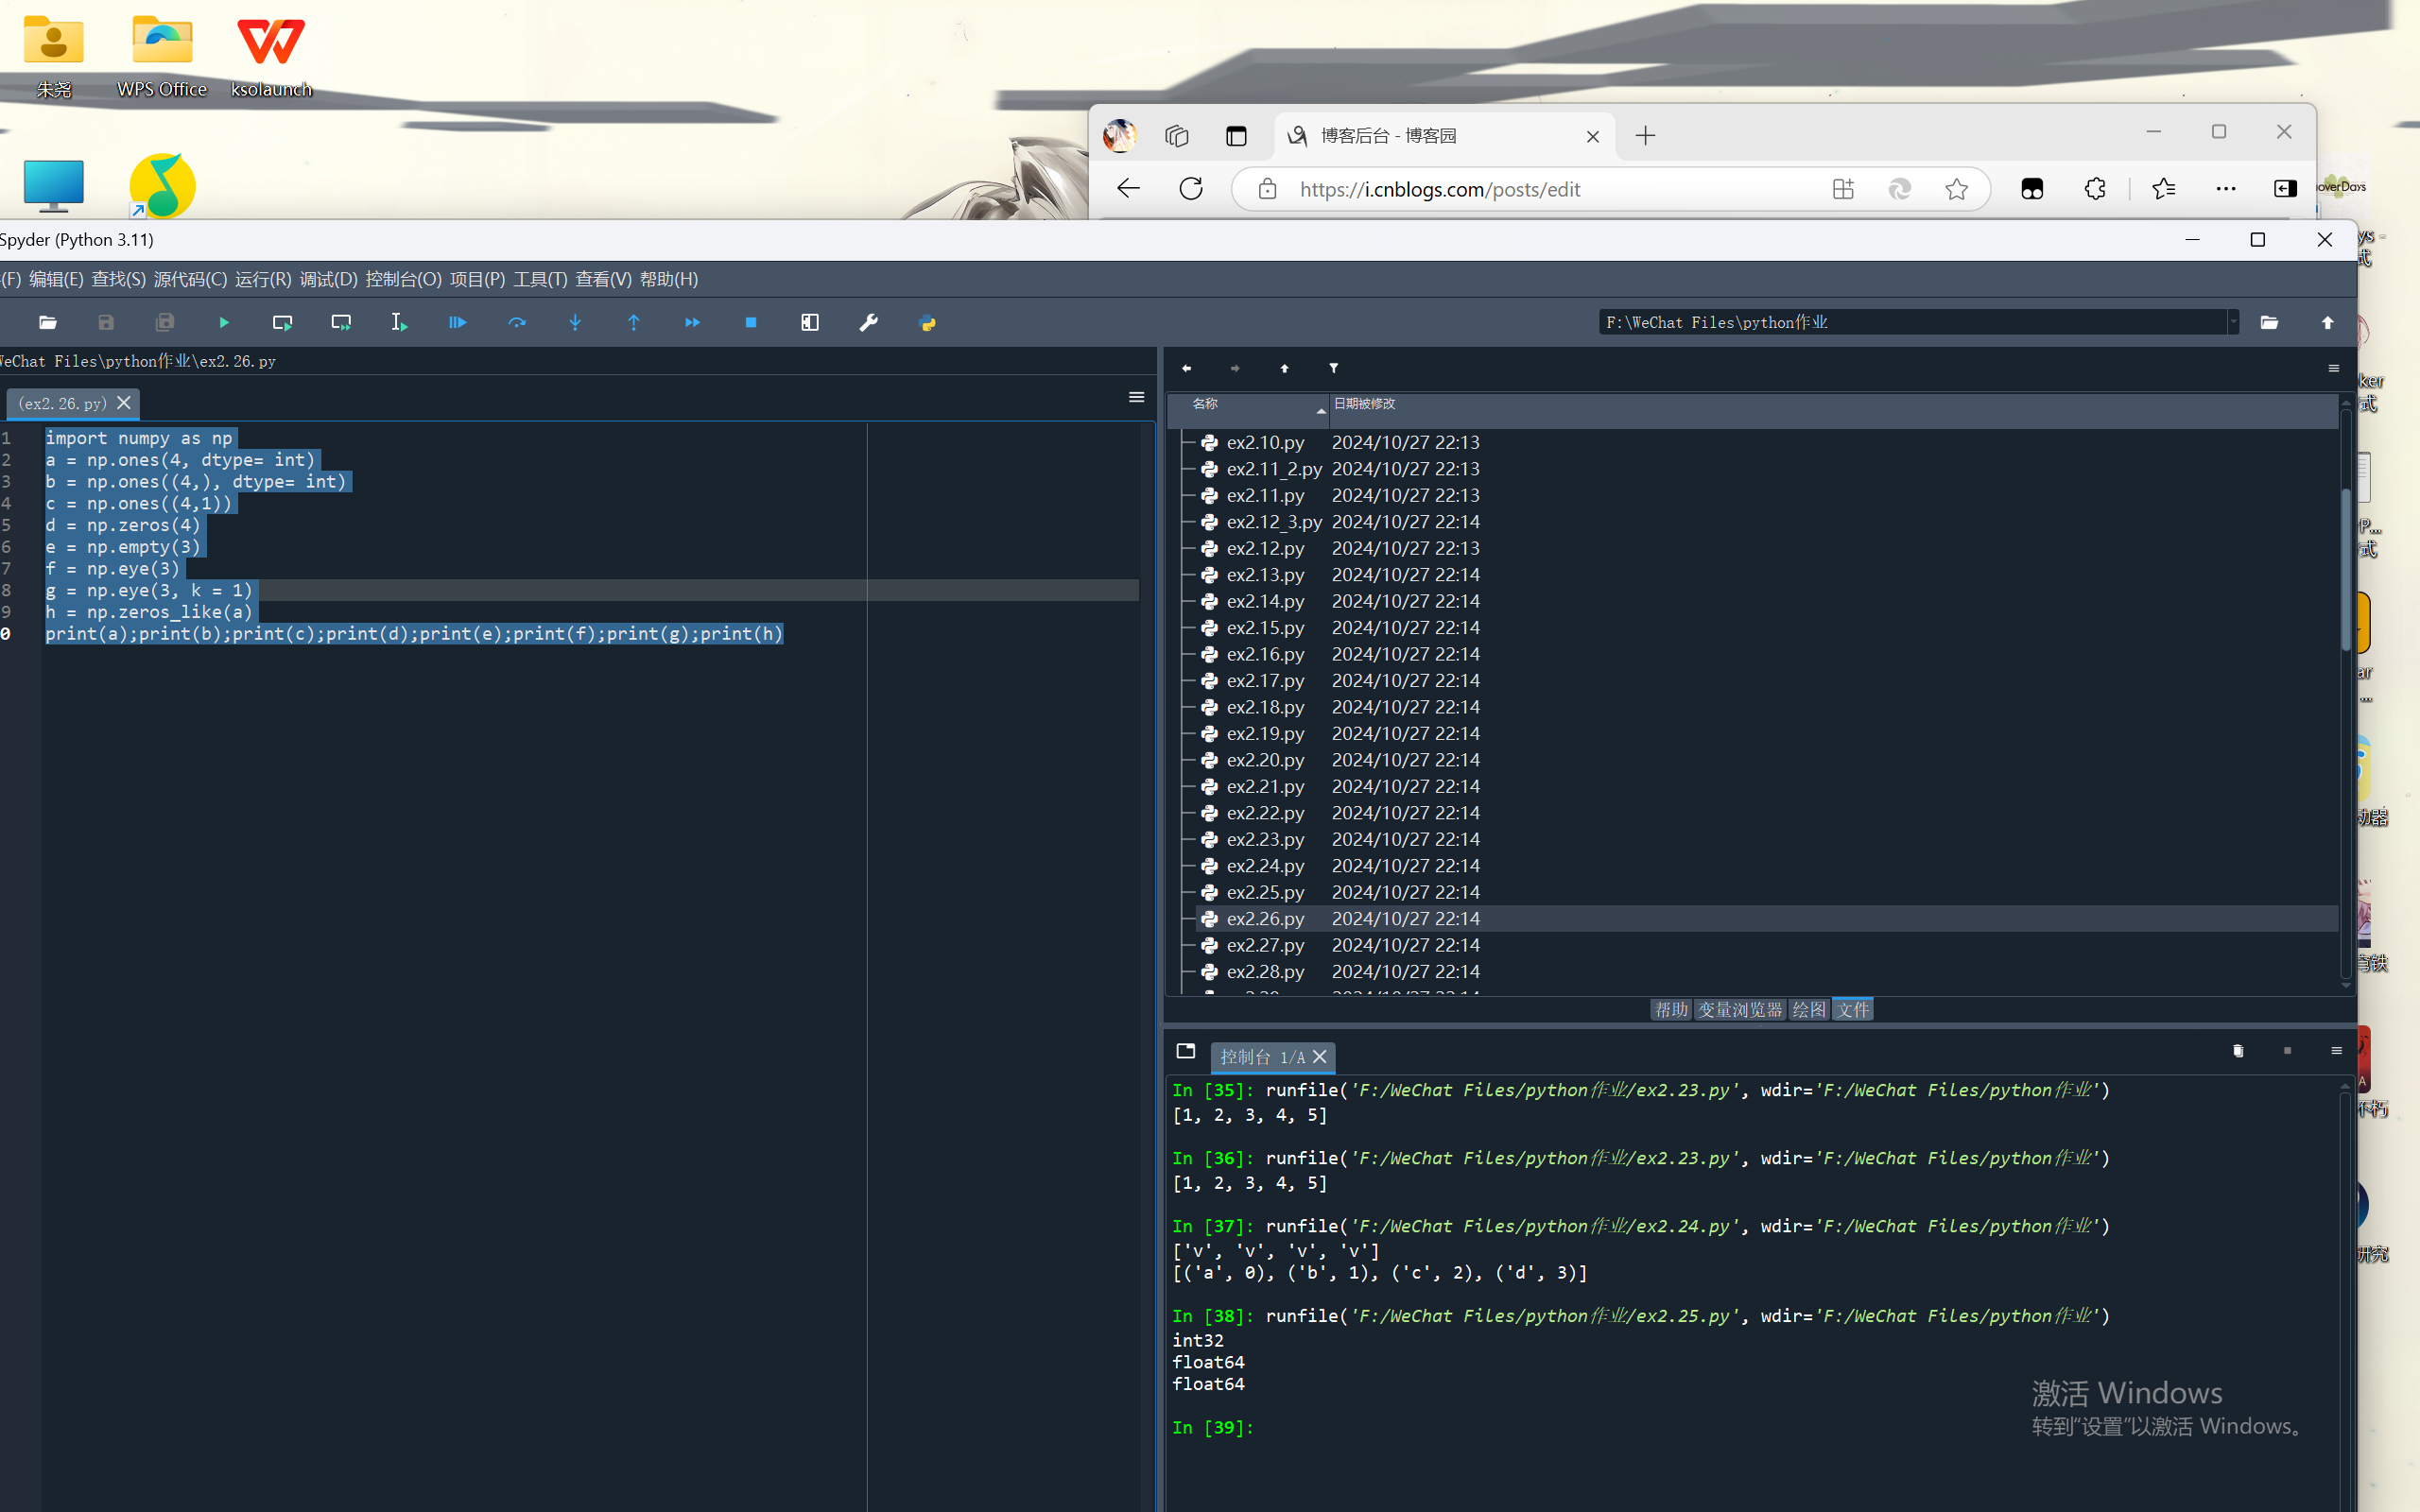Go to parent directory arrow in toolbar
The height and width of the screenshot is (1512, 2420).
2328,322
